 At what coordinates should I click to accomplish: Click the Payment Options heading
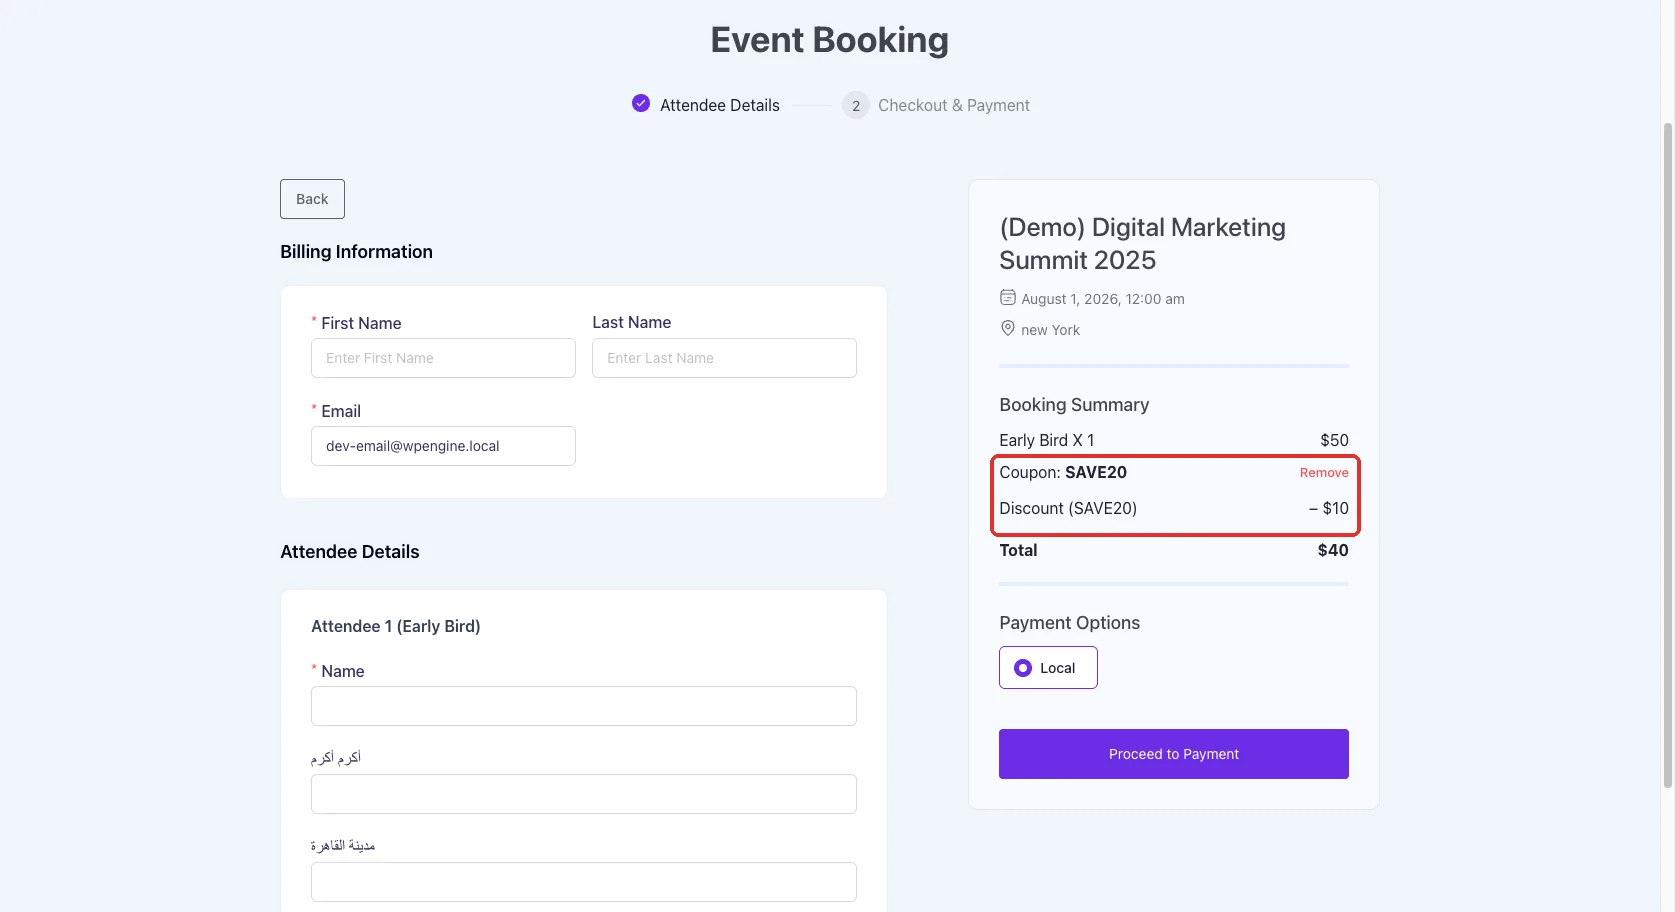(x=1069, y=623)
